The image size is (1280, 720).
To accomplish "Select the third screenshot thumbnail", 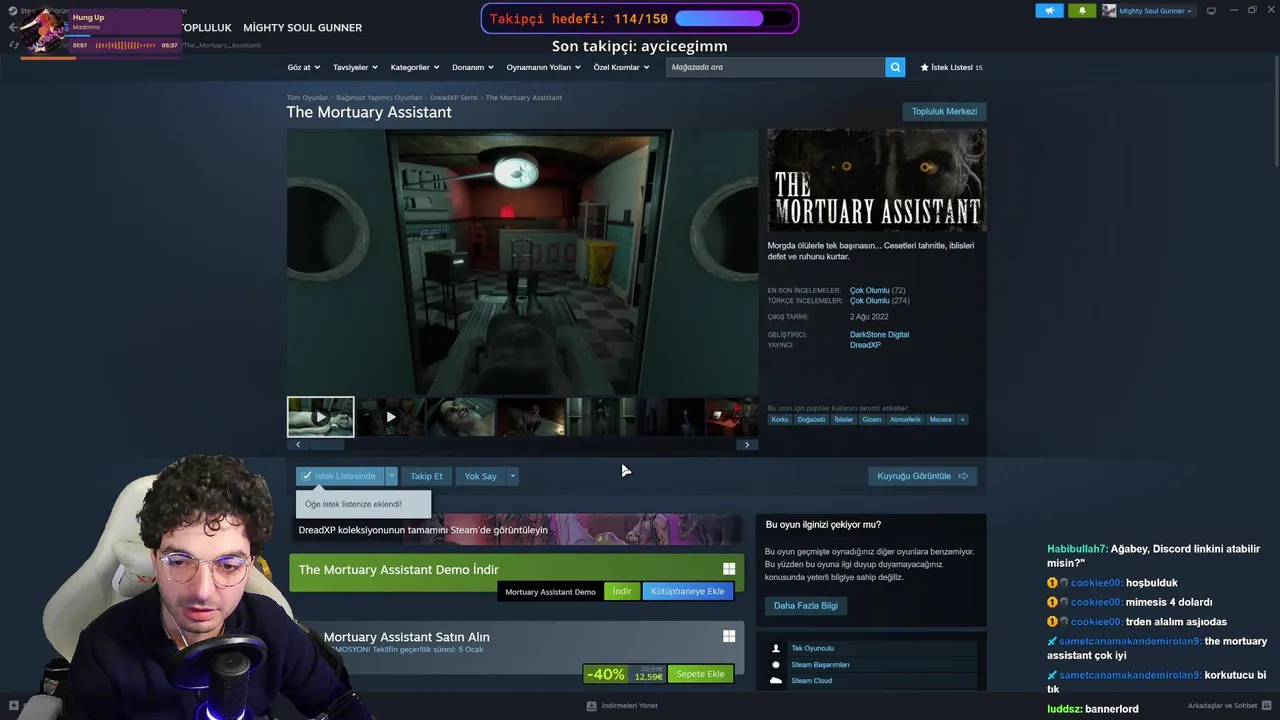I will 461,417.
